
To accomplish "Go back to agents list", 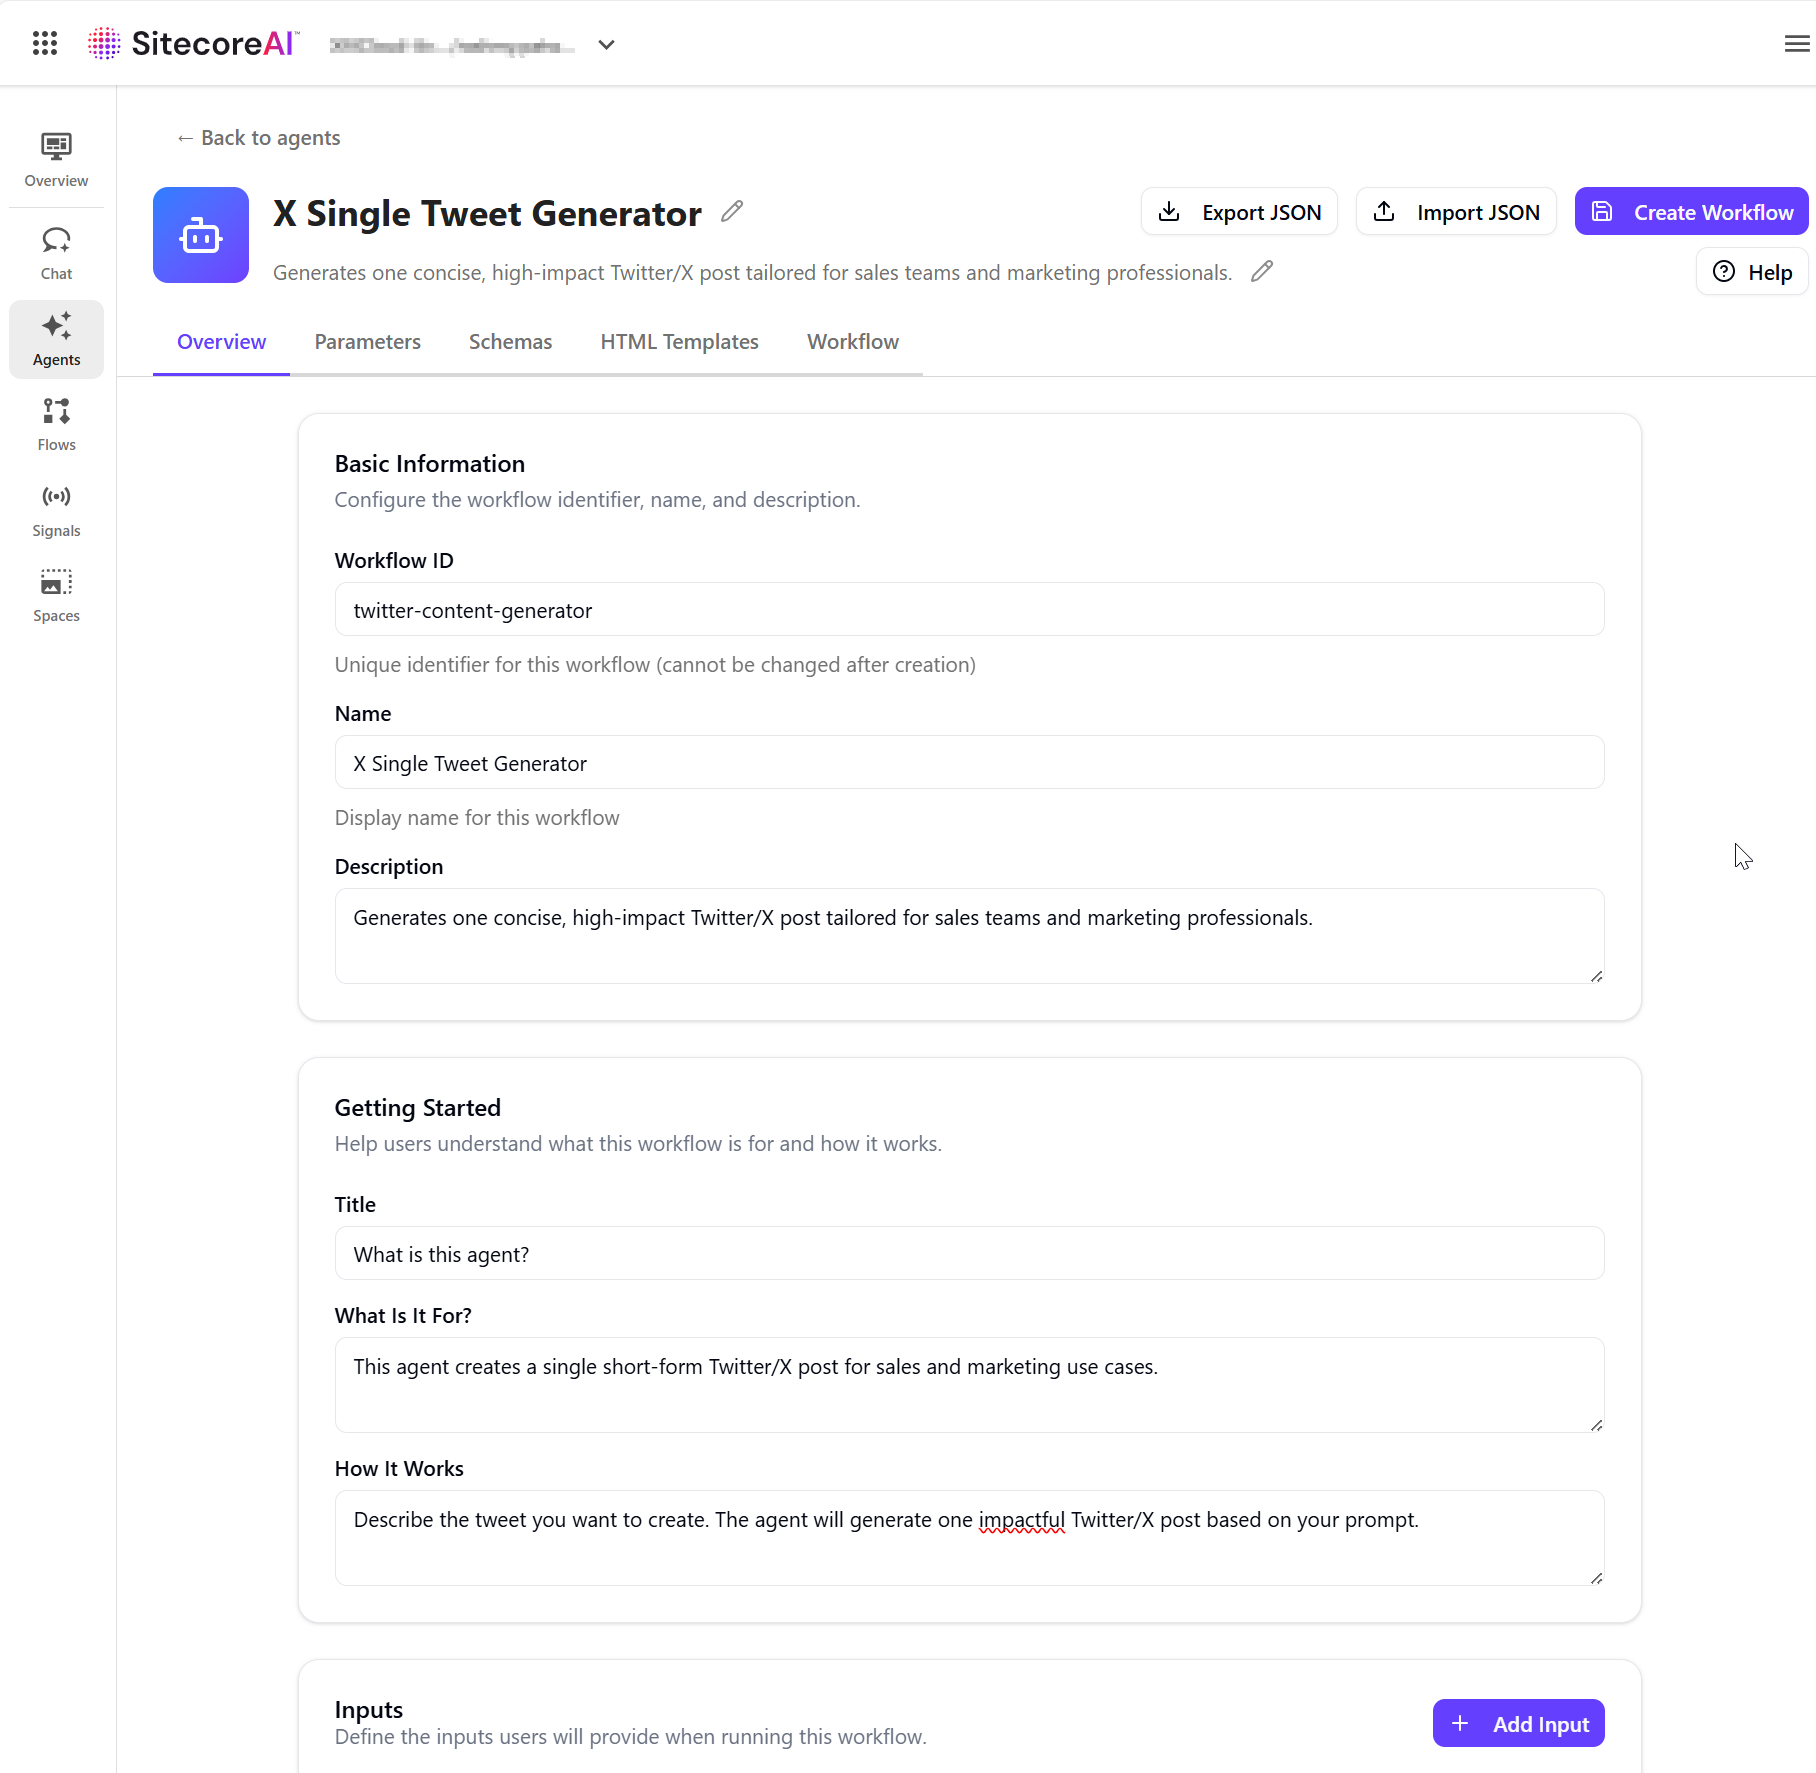I will [x=259, y=138].
